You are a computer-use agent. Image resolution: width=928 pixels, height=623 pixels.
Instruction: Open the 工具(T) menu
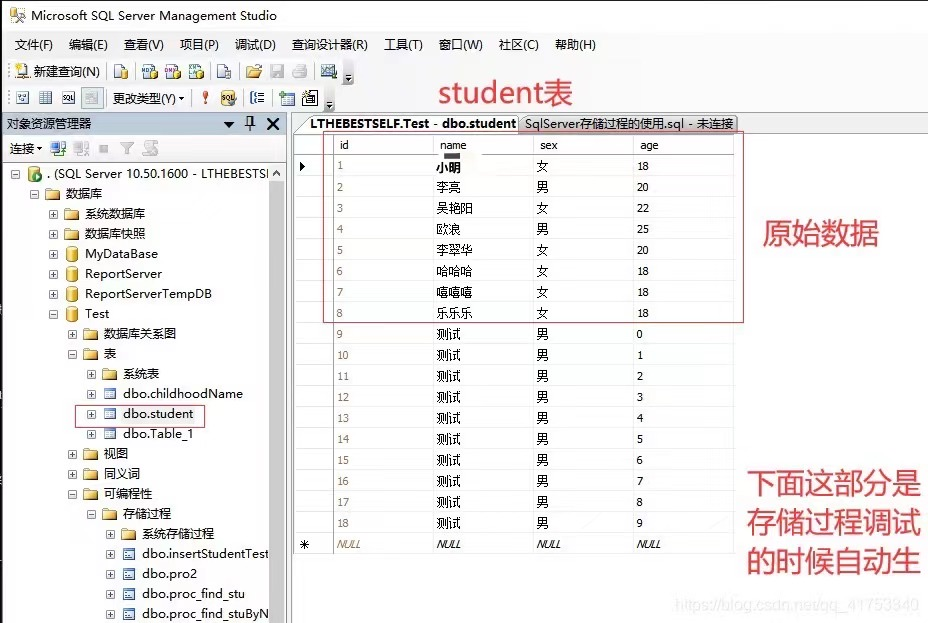403,45
